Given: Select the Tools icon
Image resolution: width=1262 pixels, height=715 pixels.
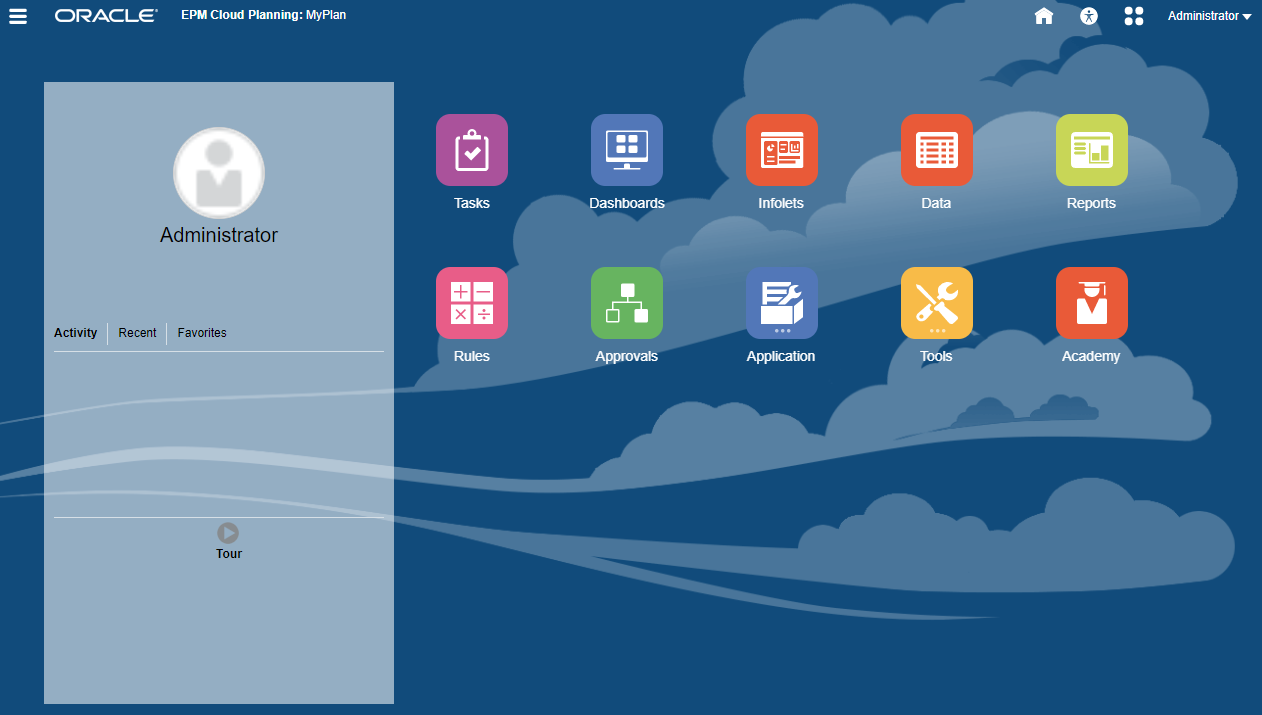Looking at the screenshot, I should [x=936, y=302].
